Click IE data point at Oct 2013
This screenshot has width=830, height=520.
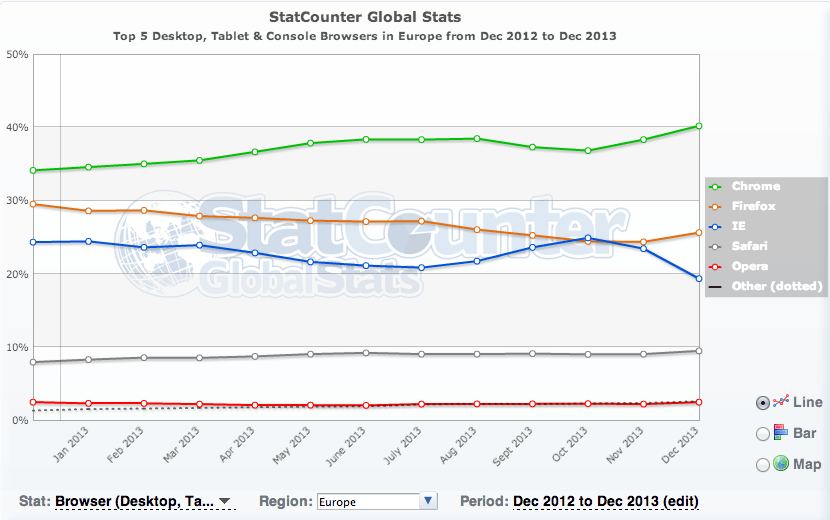(x=588, y=238)
